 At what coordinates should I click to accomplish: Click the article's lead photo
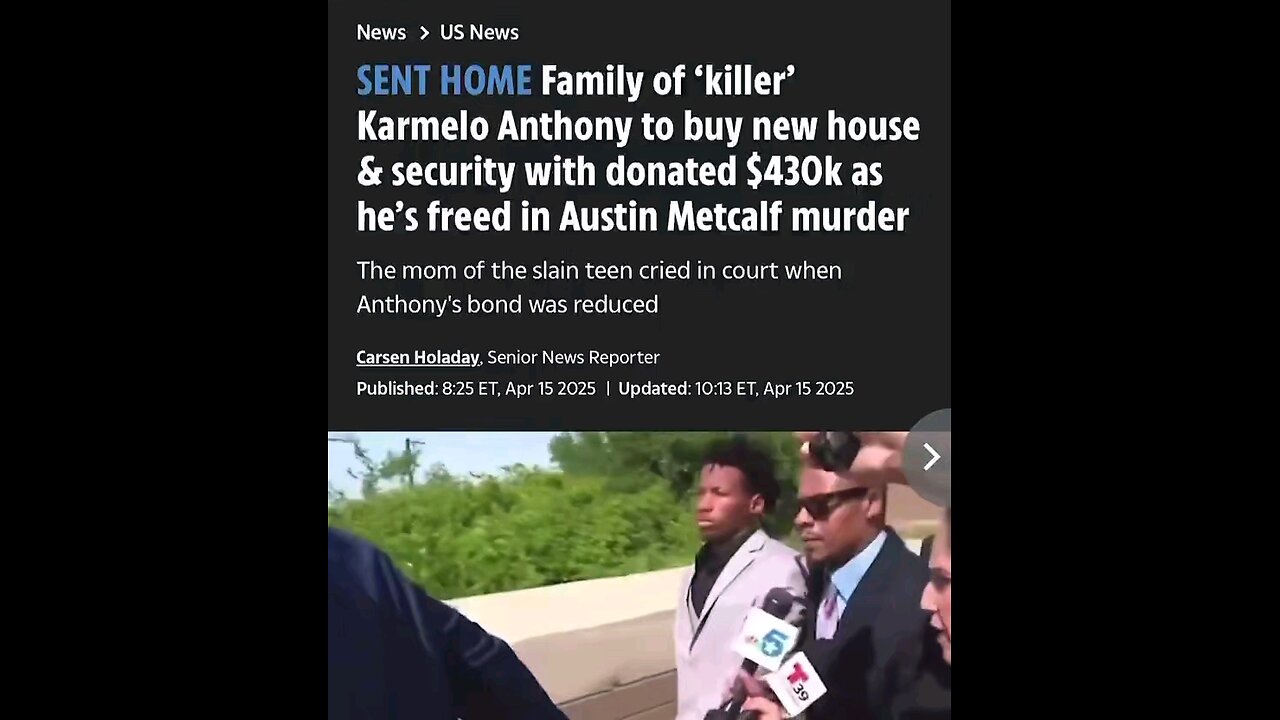tap(639, 575)
